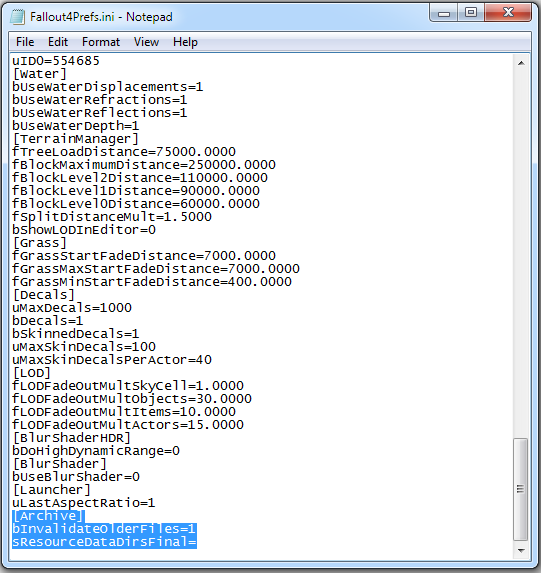Click the scrollbar down arrow
This screenshot has height=573, width=541.
coord(521,550)
